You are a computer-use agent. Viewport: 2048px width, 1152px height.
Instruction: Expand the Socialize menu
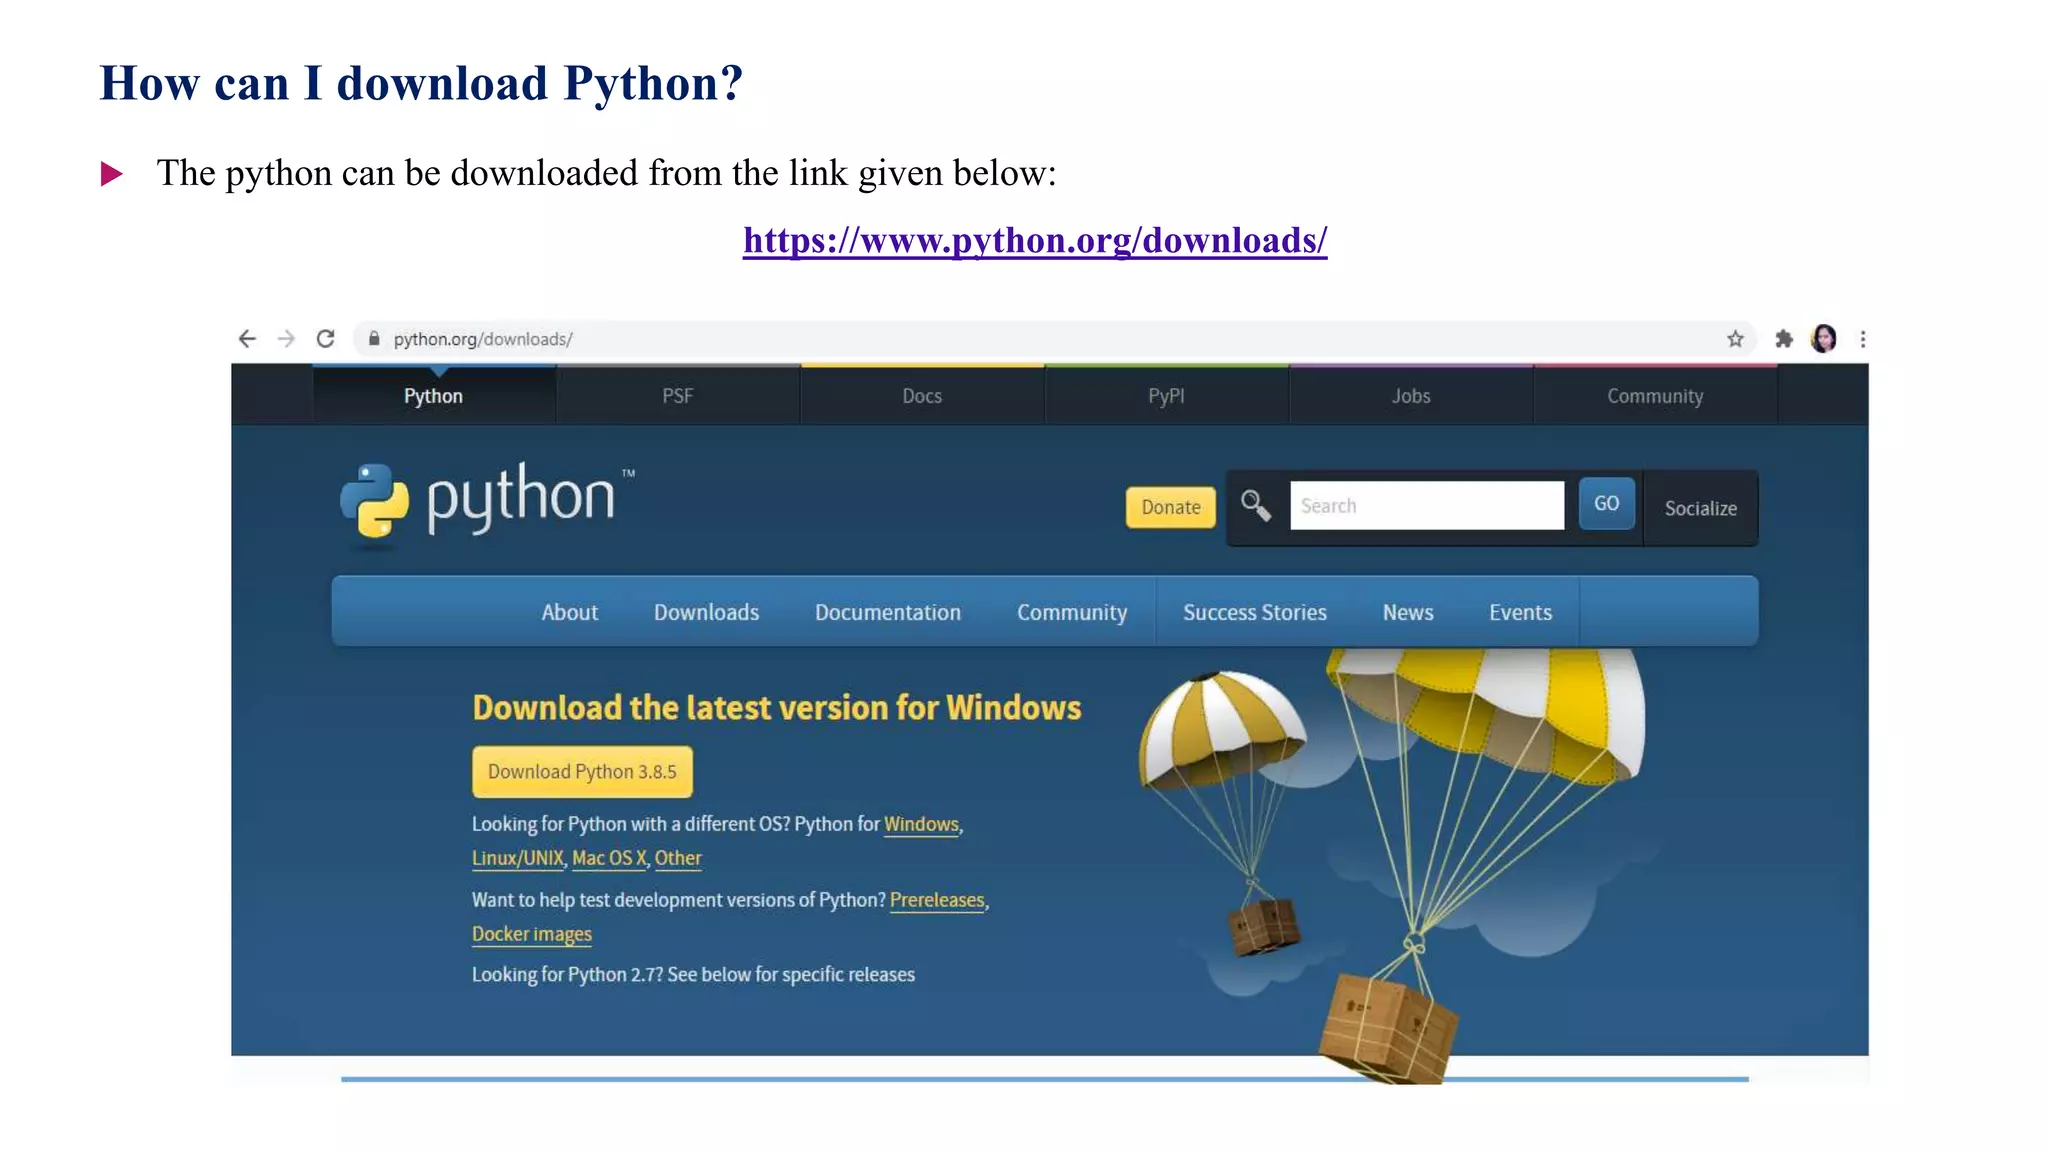point(1700,508)
